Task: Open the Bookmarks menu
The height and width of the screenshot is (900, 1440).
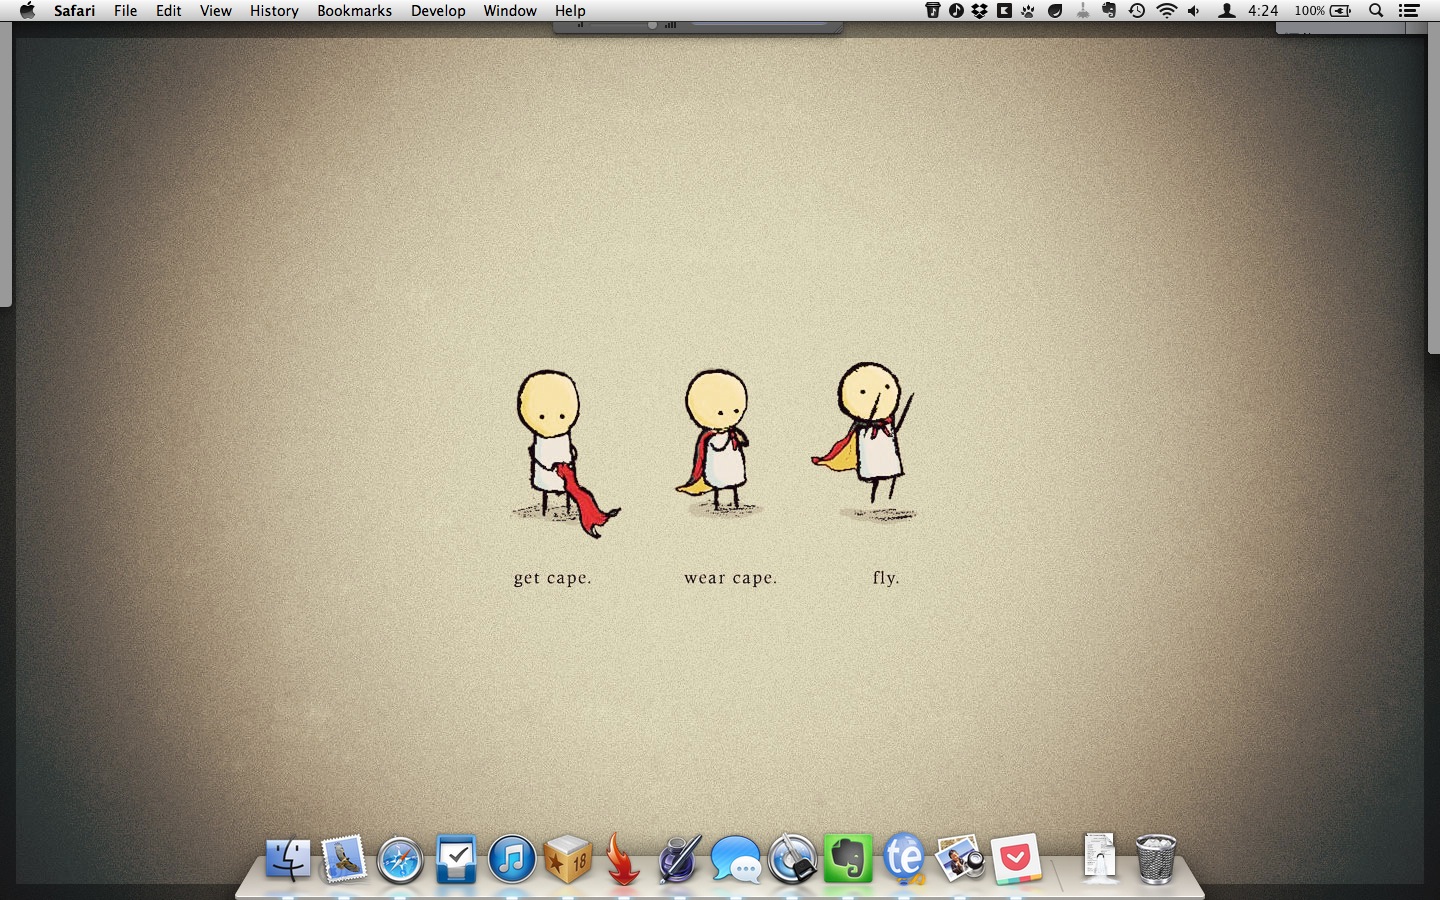Action: pyautogui.click(x=355, y=11)
